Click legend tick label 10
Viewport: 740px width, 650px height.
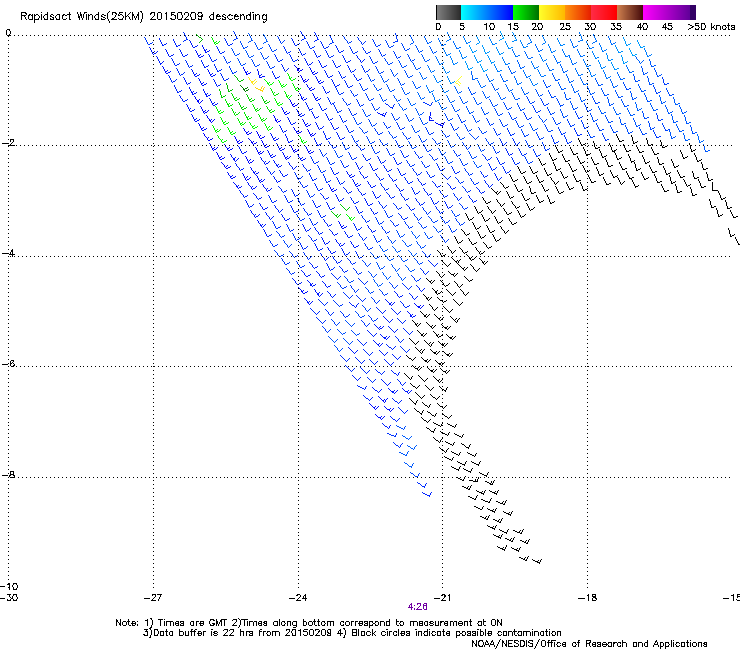[489, 27]
